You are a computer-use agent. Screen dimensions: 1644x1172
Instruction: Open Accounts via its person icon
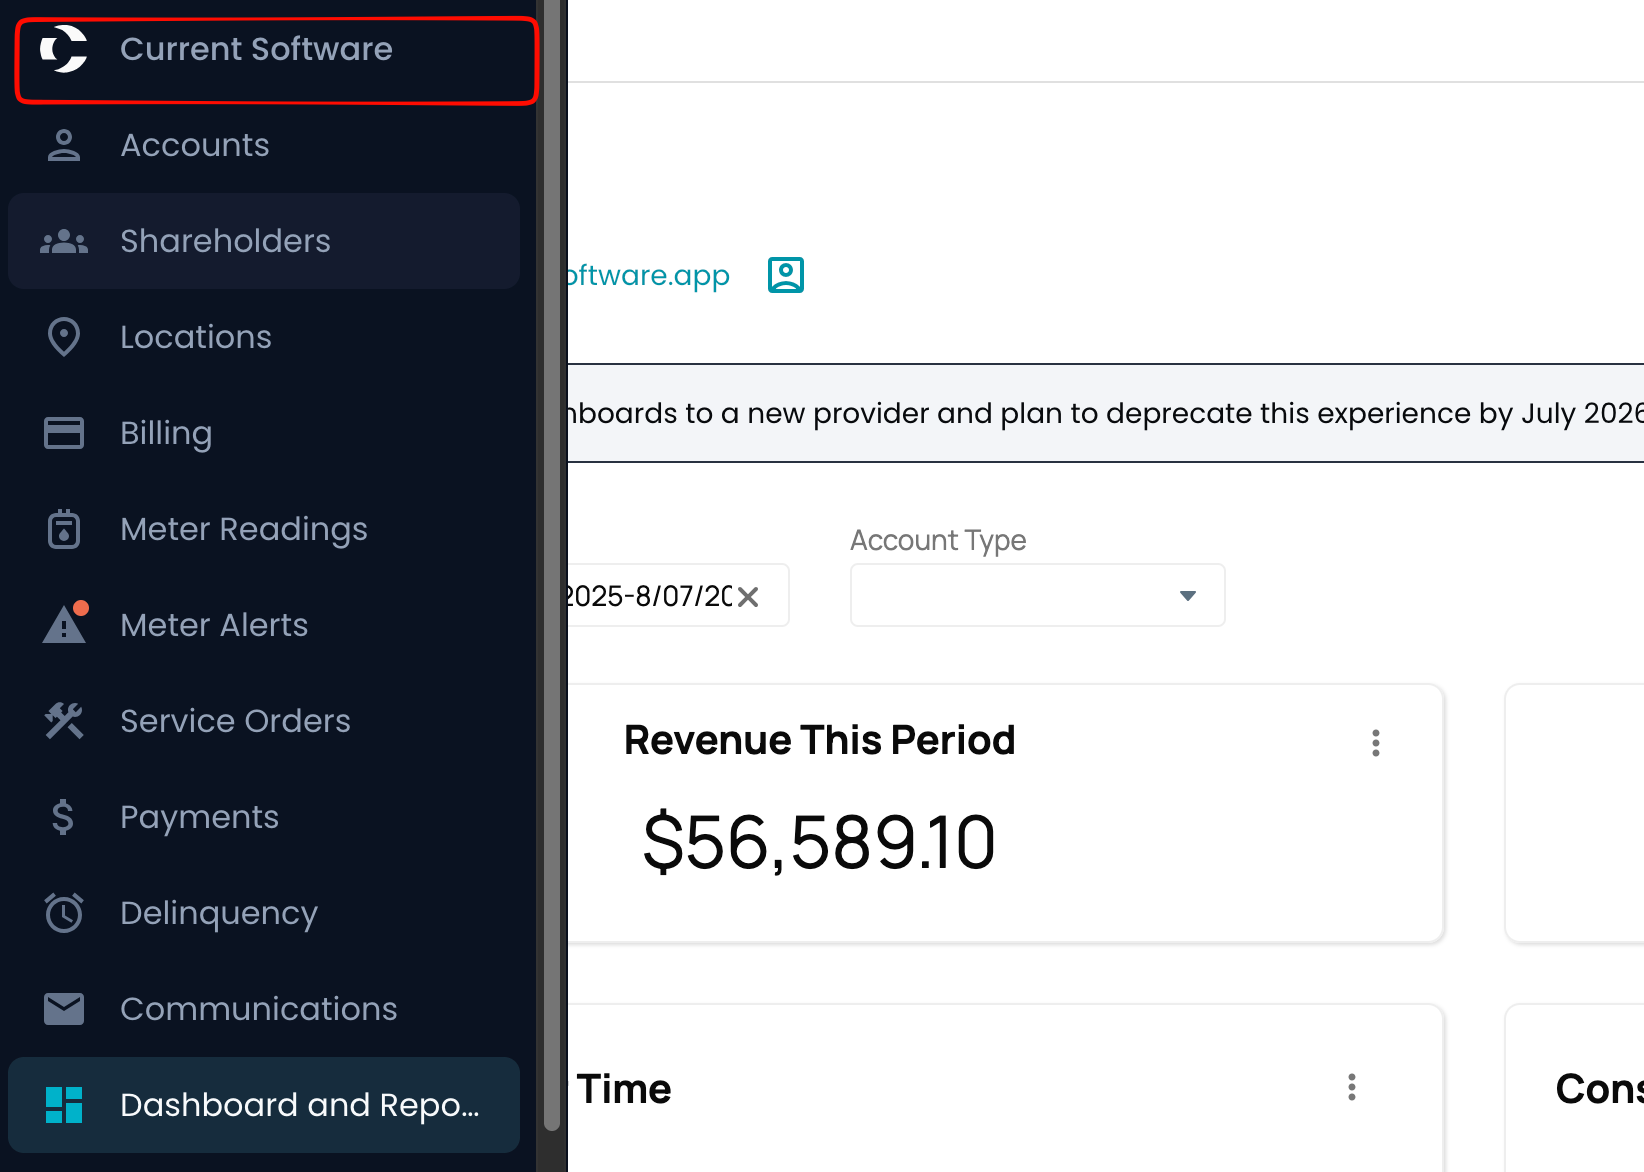point(64,145)
